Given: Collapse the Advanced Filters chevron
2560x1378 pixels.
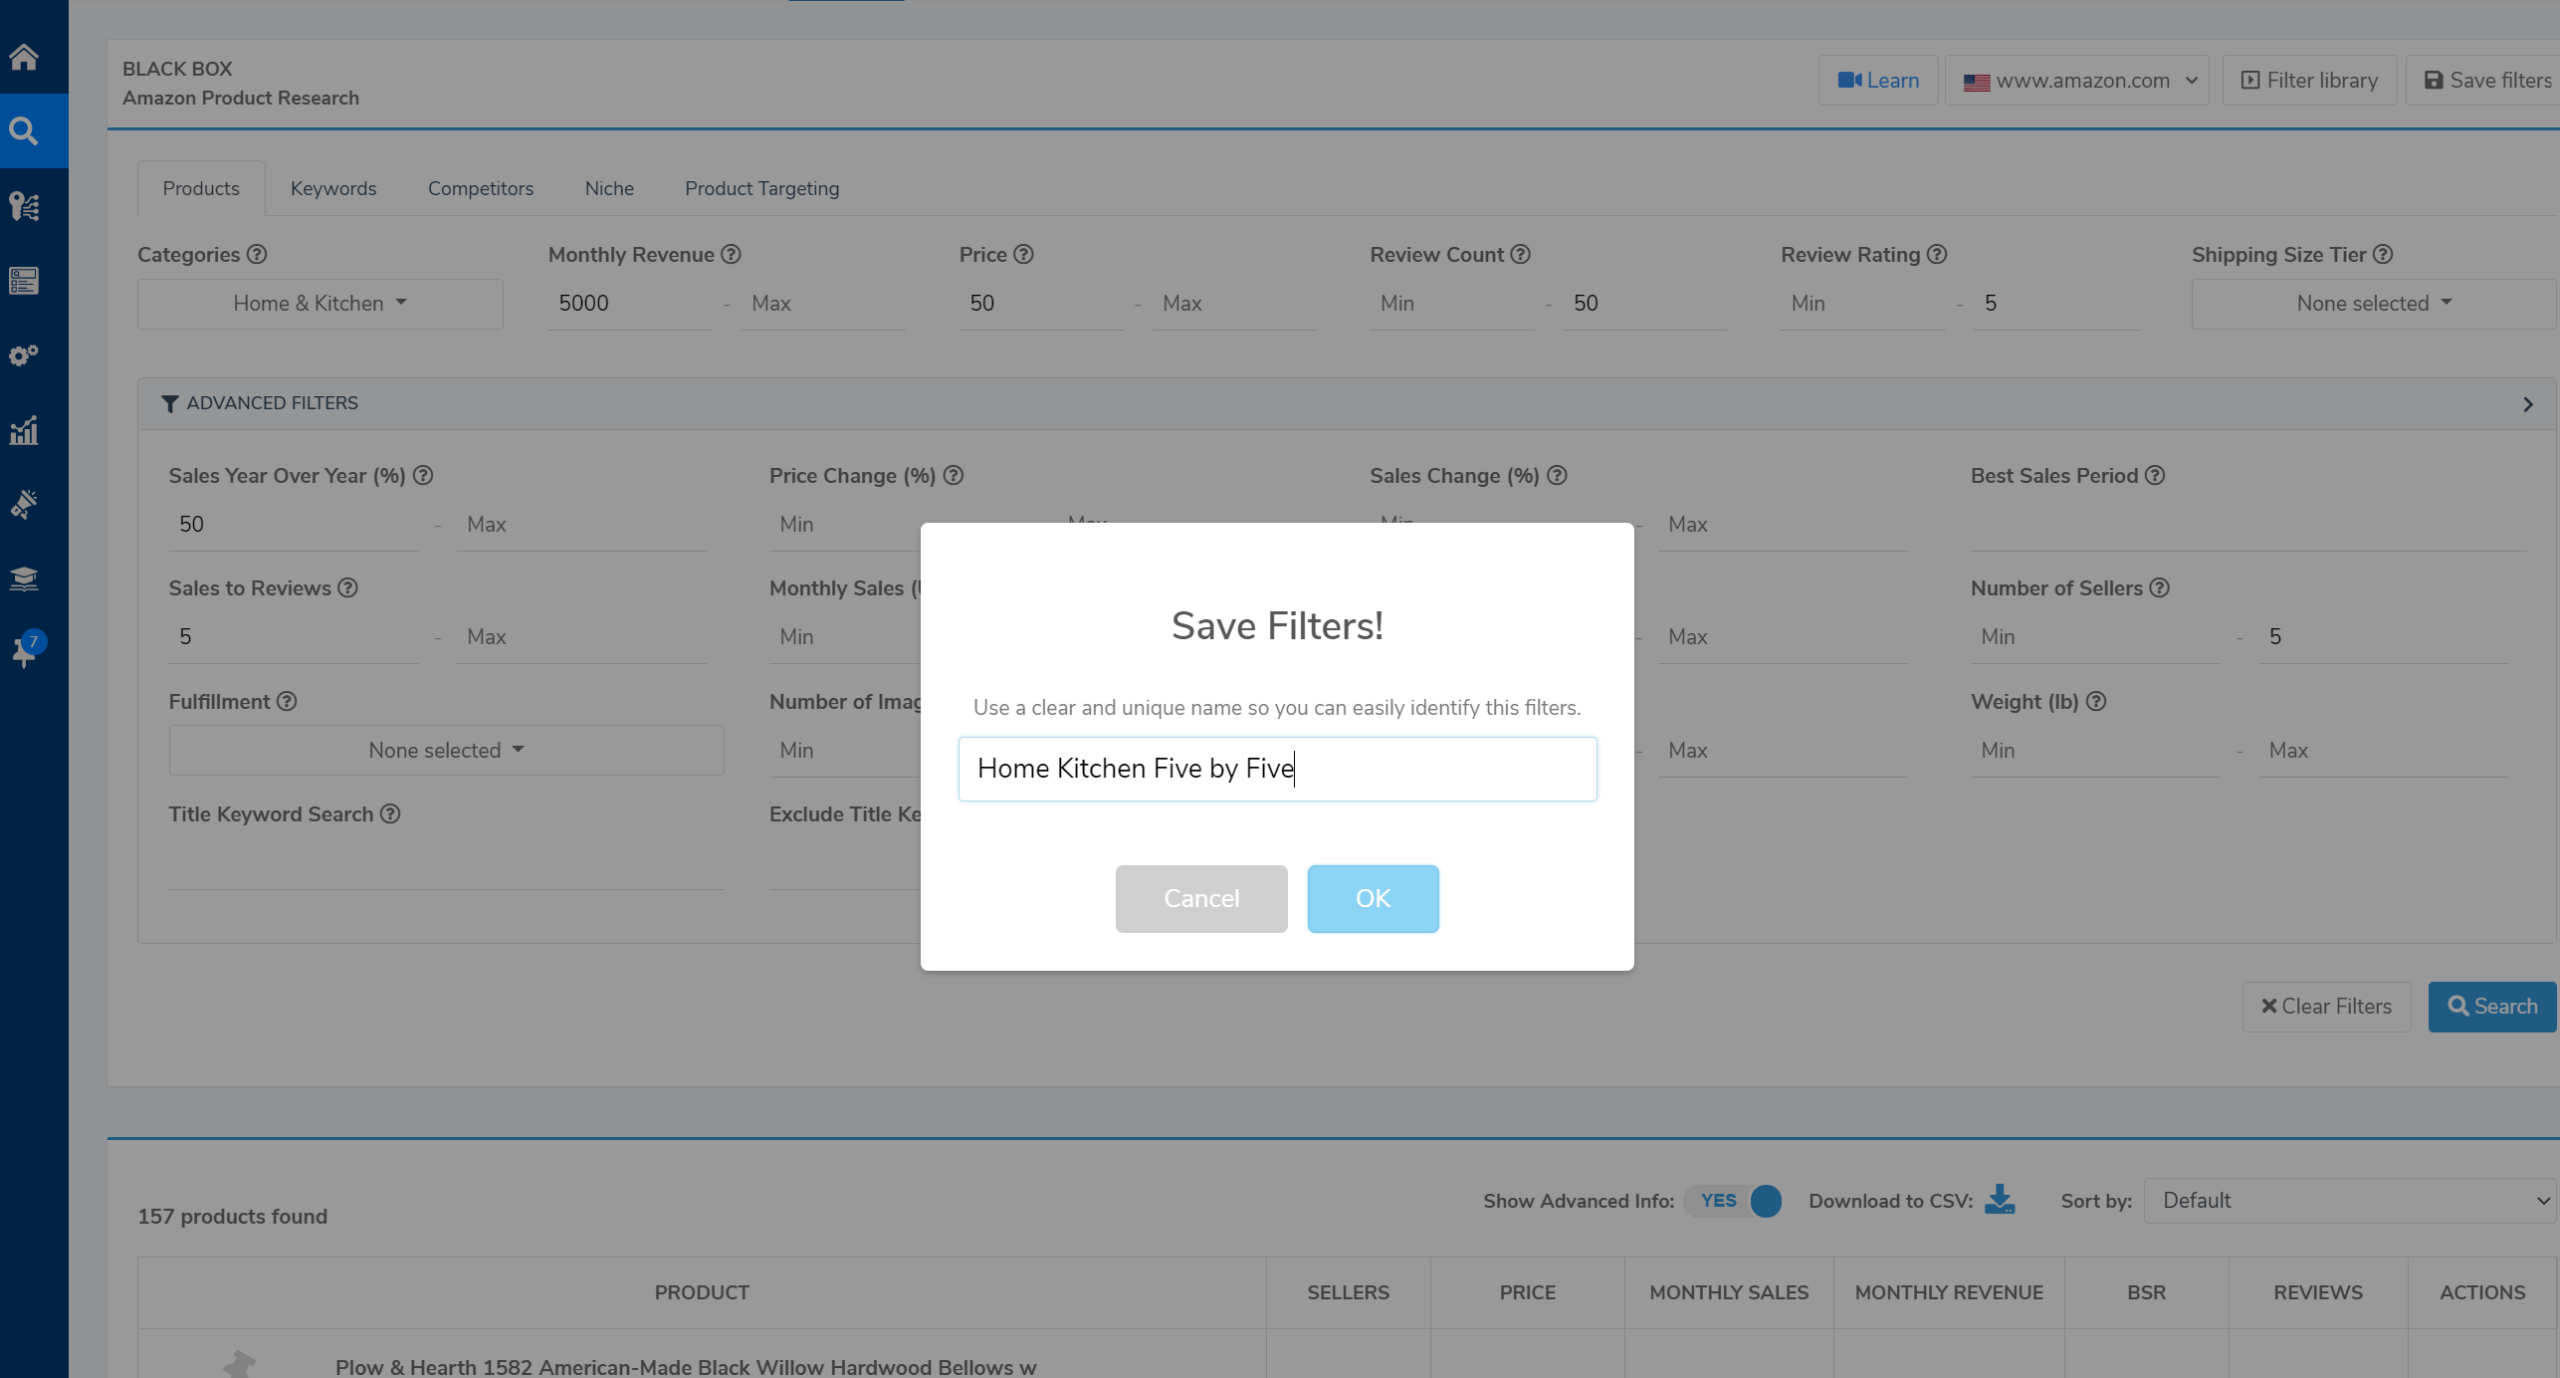Looking at the screenshot, I should pos(2527,404).
